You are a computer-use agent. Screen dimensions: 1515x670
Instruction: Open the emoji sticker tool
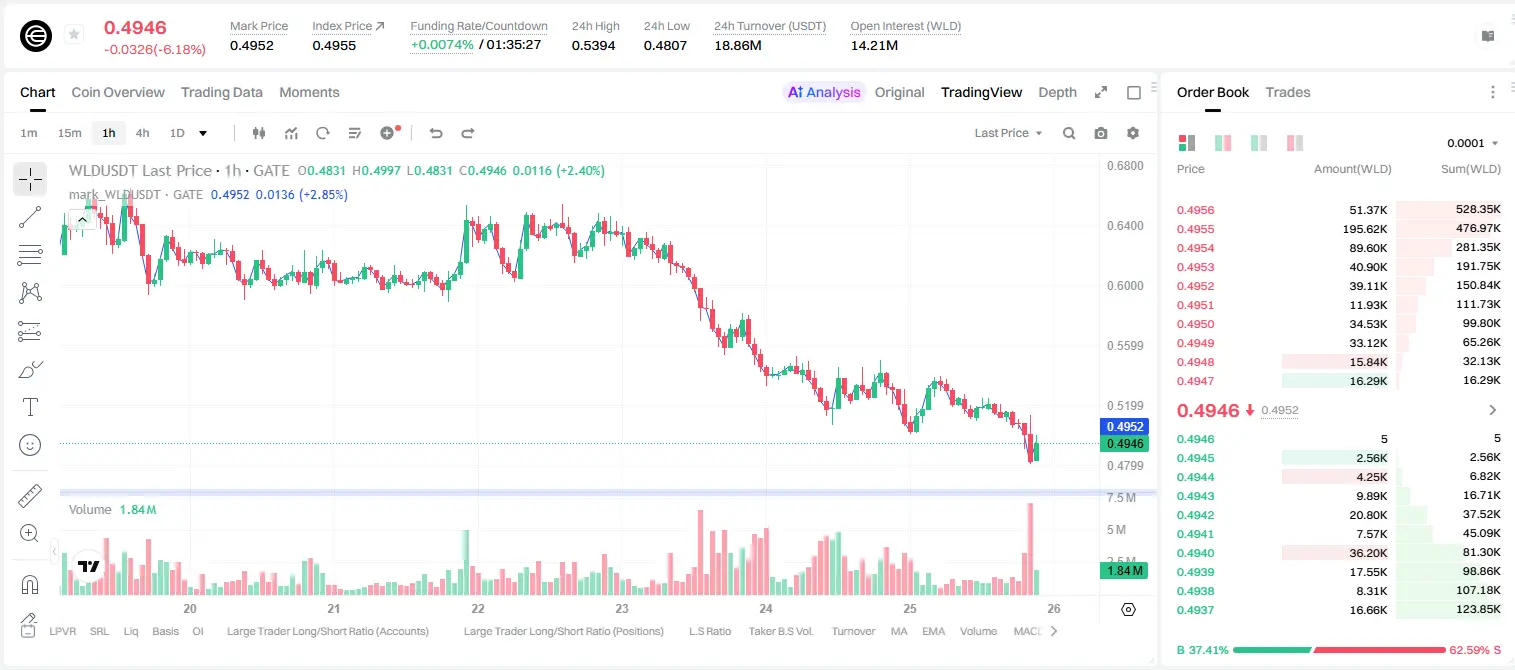30,445
